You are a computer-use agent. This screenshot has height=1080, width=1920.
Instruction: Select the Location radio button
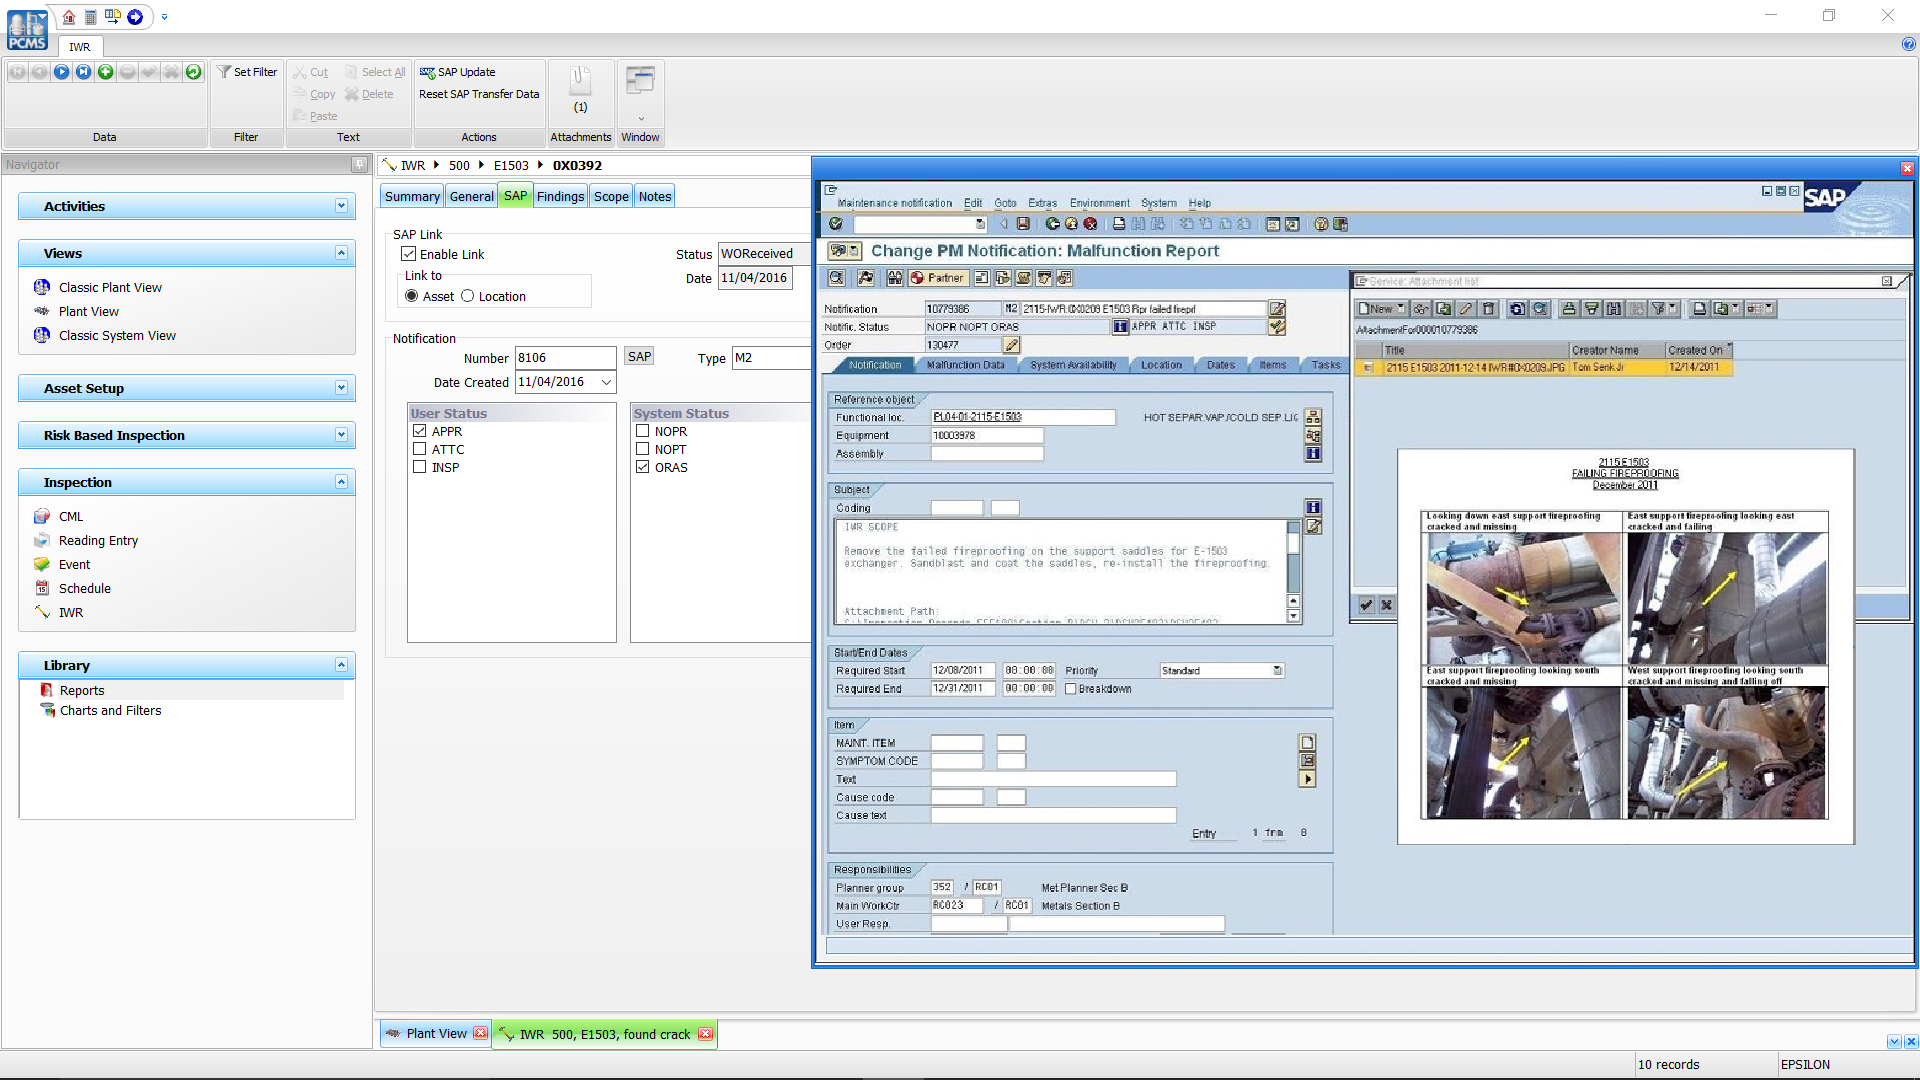click(467, 296)
